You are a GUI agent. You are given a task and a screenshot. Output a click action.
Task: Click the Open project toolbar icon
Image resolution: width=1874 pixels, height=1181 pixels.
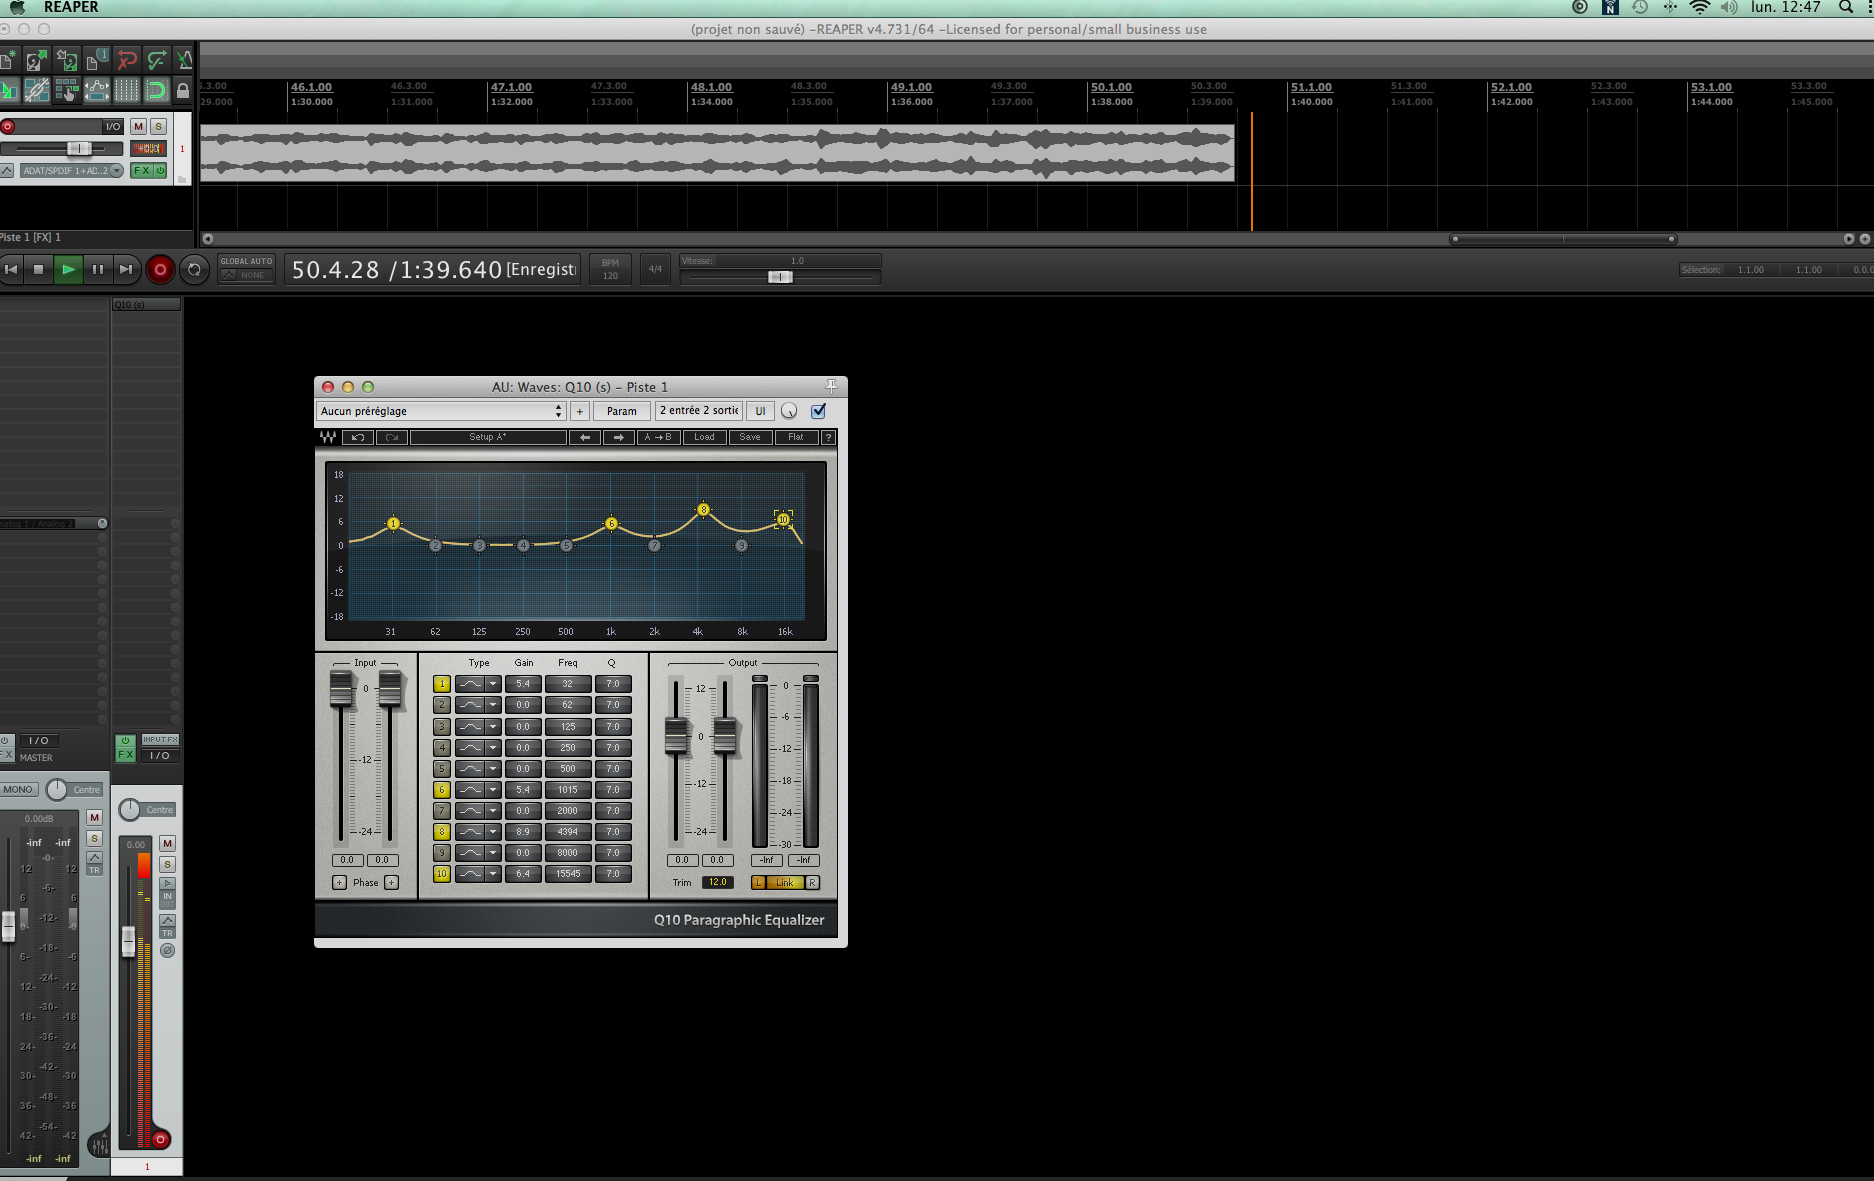tap(37, 61)
